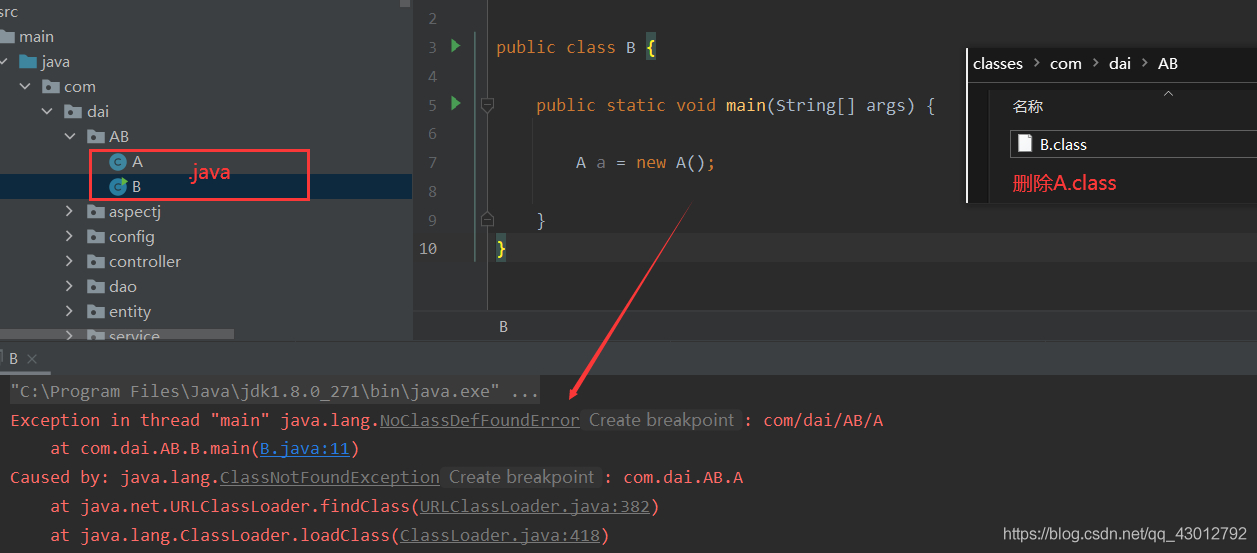Screen dimensions: 1257x553
Task: Select the entity folder icon
Action: pos(95,311)
